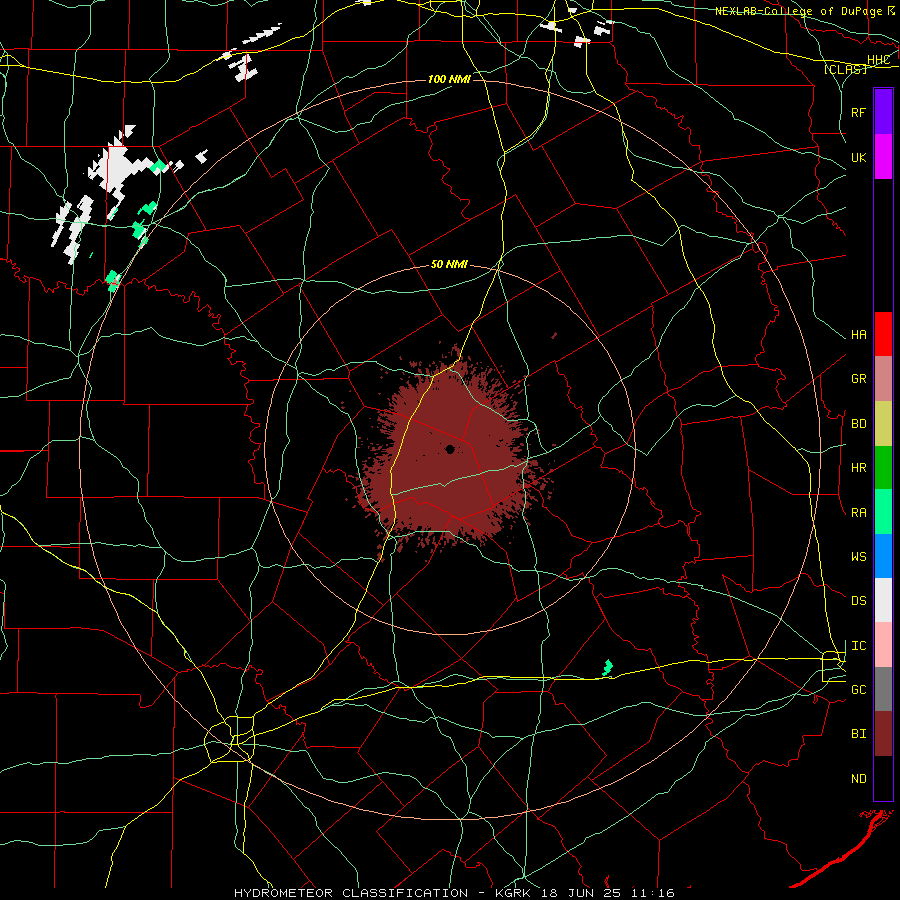Image resolution: width=900 pixels, height=900 pixels.
Task: Select the yellow BD legend swatch
Action: coord(883,424)
